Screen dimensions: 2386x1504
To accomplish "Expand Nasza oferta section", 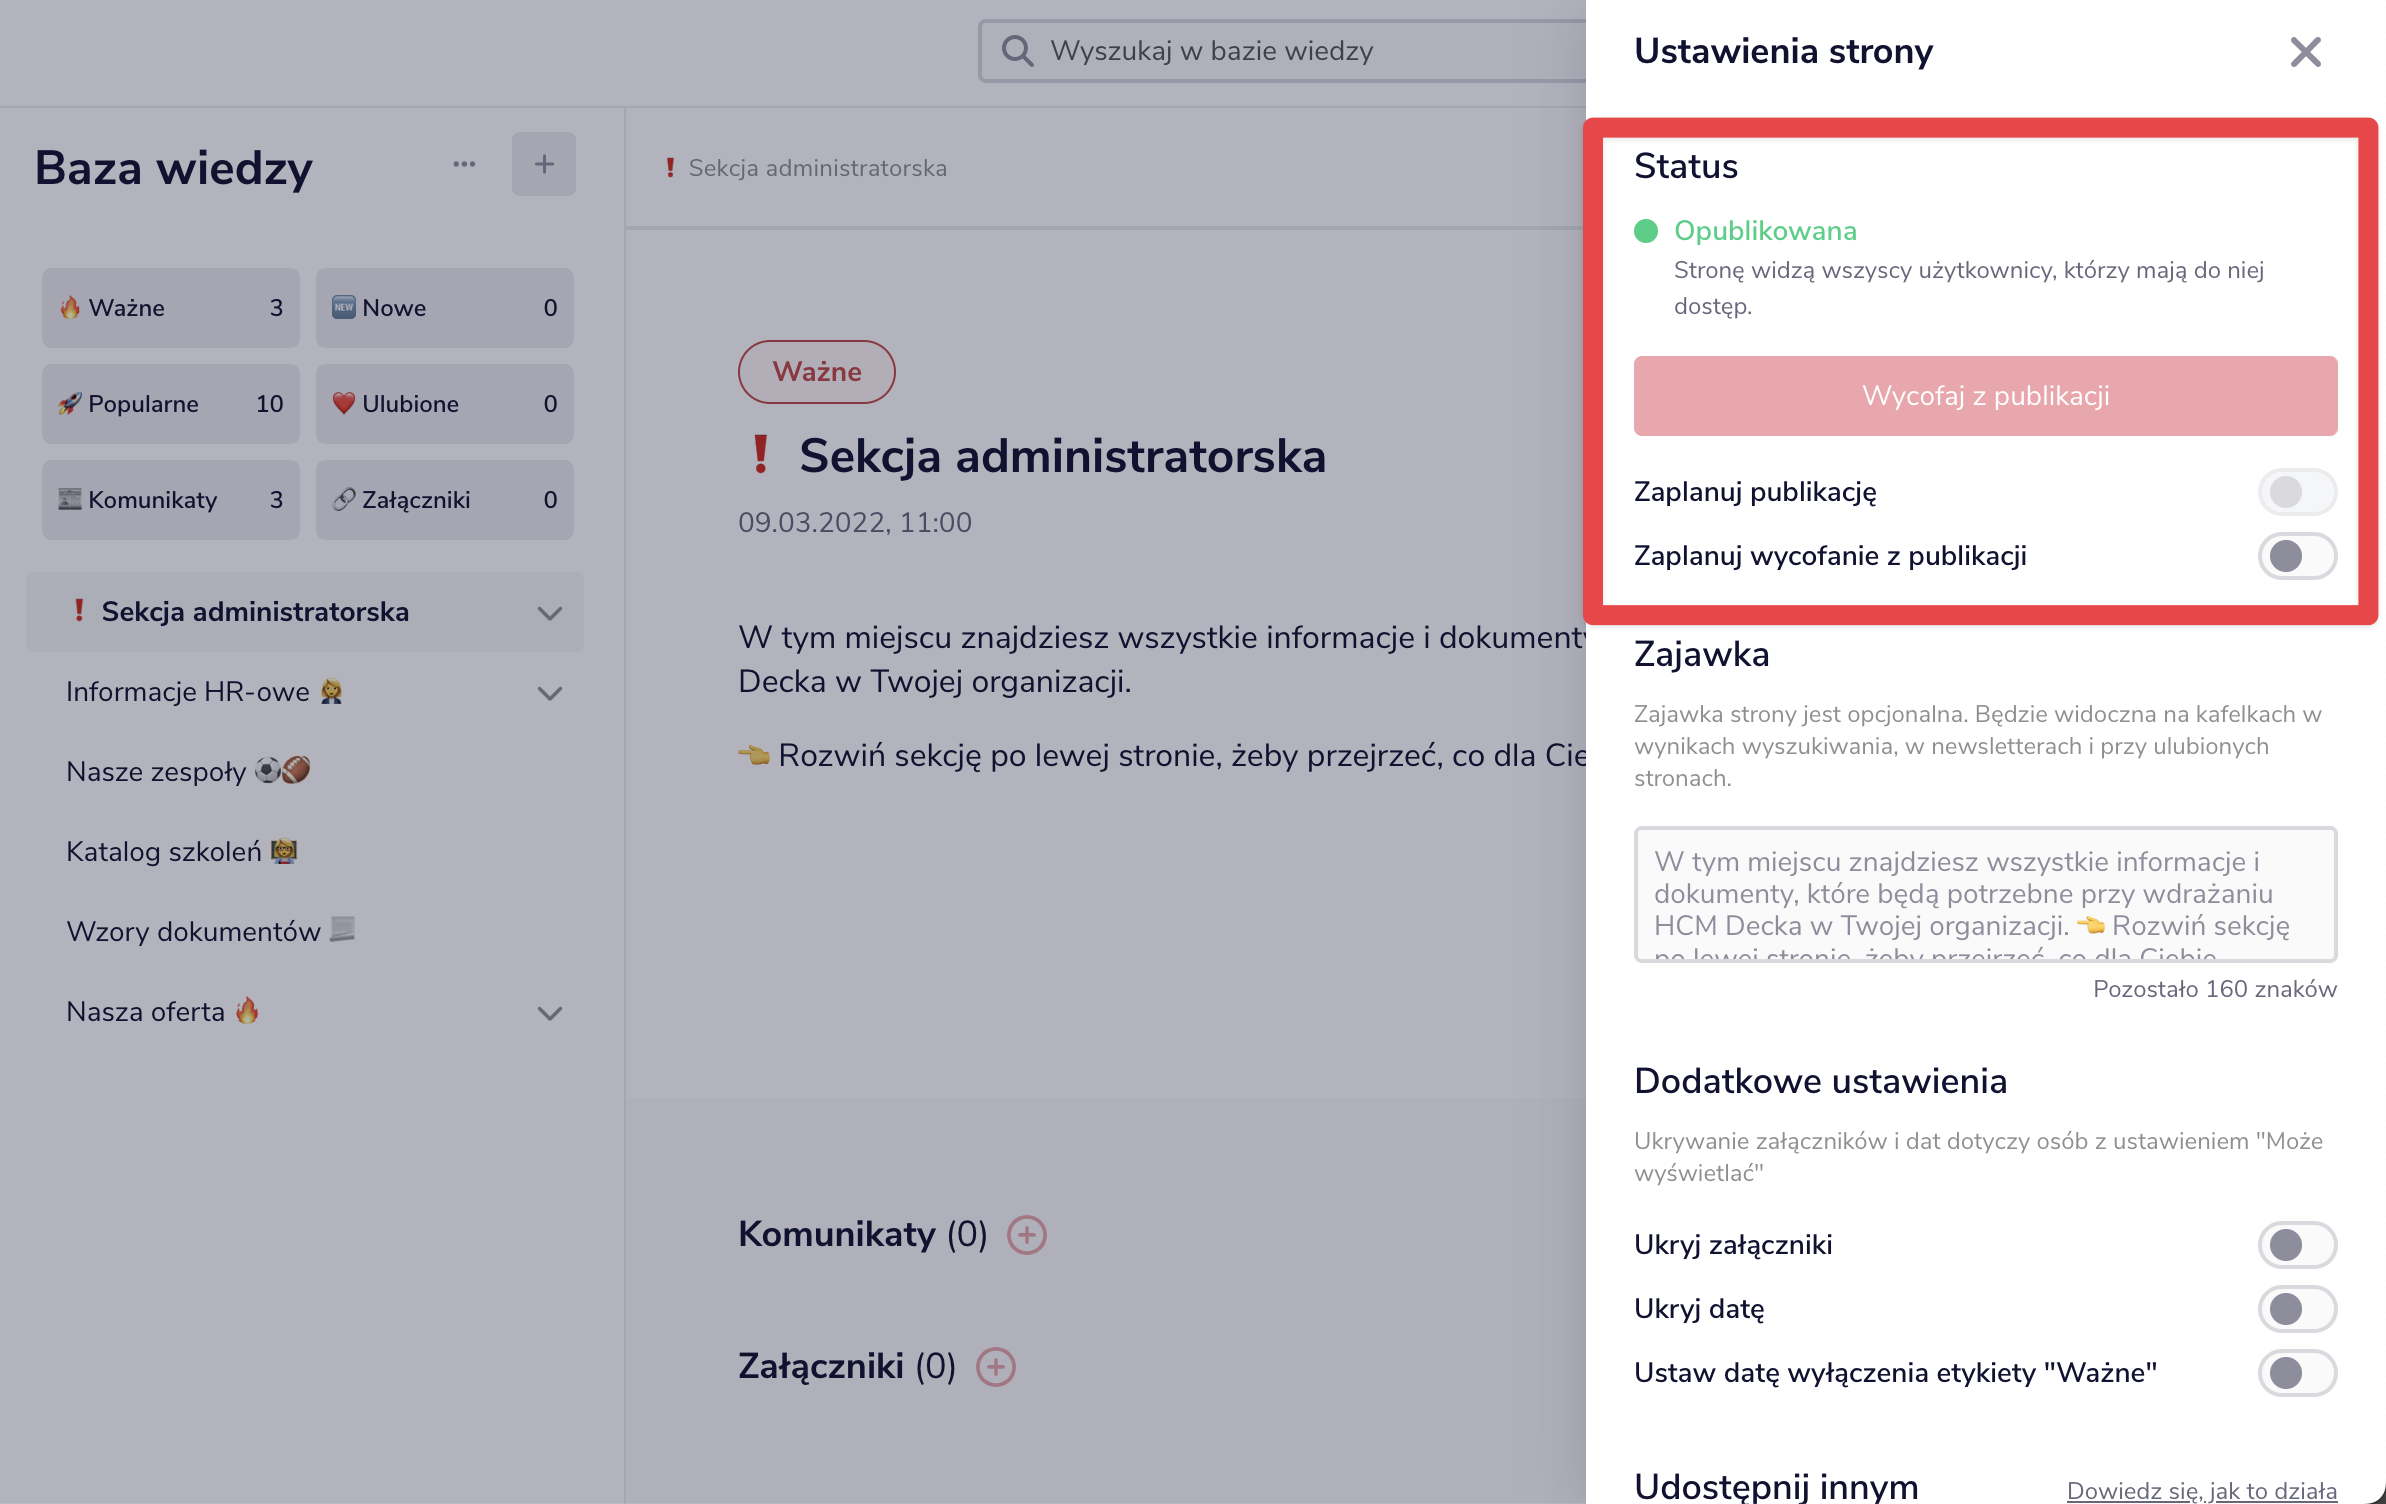I will tap(549, 1013).
